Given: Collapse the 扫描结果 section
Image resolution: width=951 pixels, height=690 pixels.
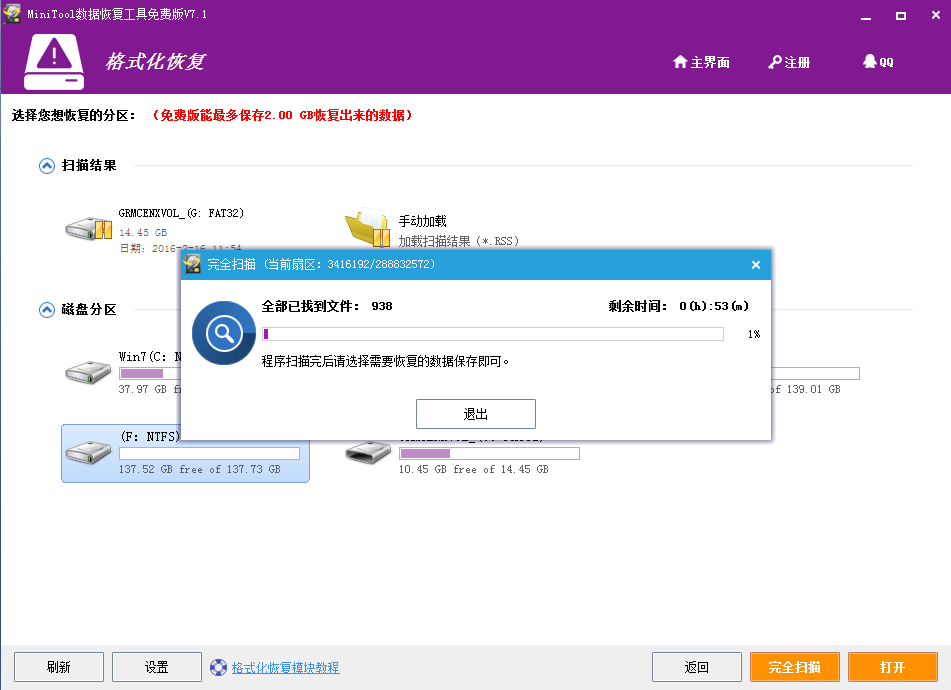Looking at the screenshot, I should tap(47, 166).
